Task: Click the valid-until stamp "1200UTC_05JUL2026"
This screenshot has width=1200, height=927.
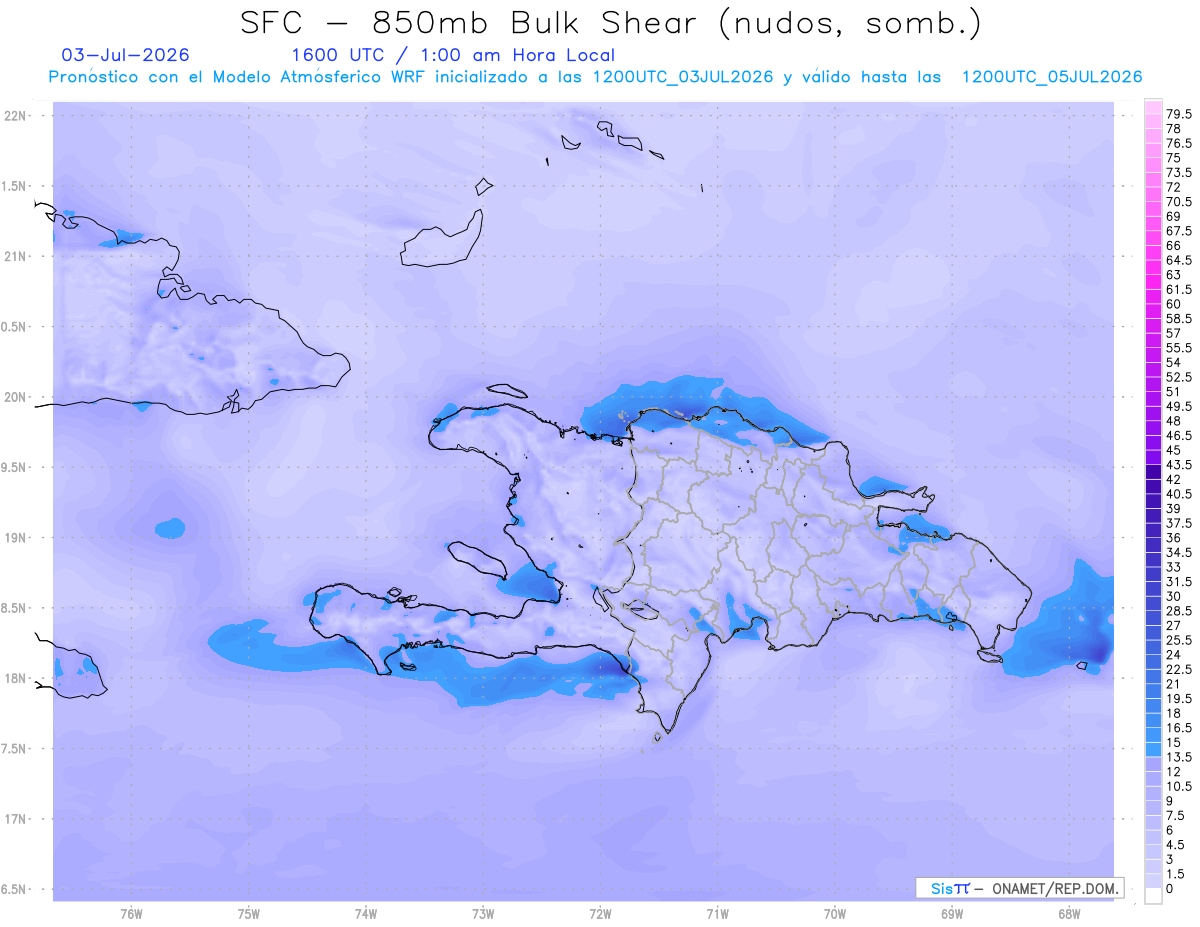Action: pyautogui.click(x=1051, y=77)
